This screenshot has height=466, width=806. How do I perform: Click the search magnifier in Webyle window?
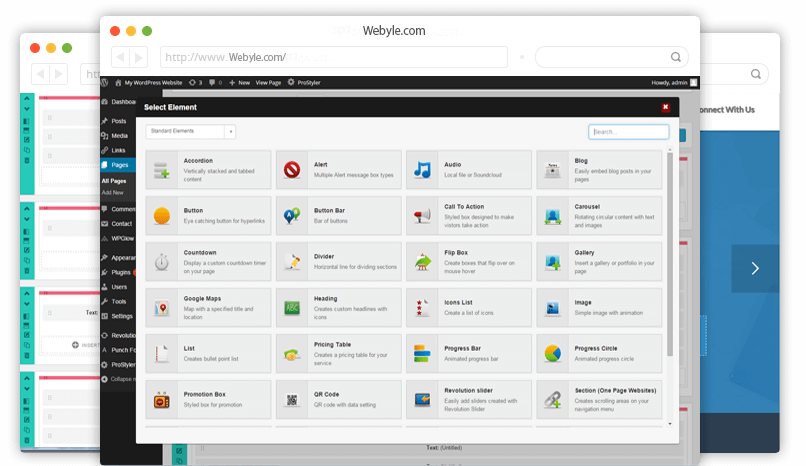(675, 57)
